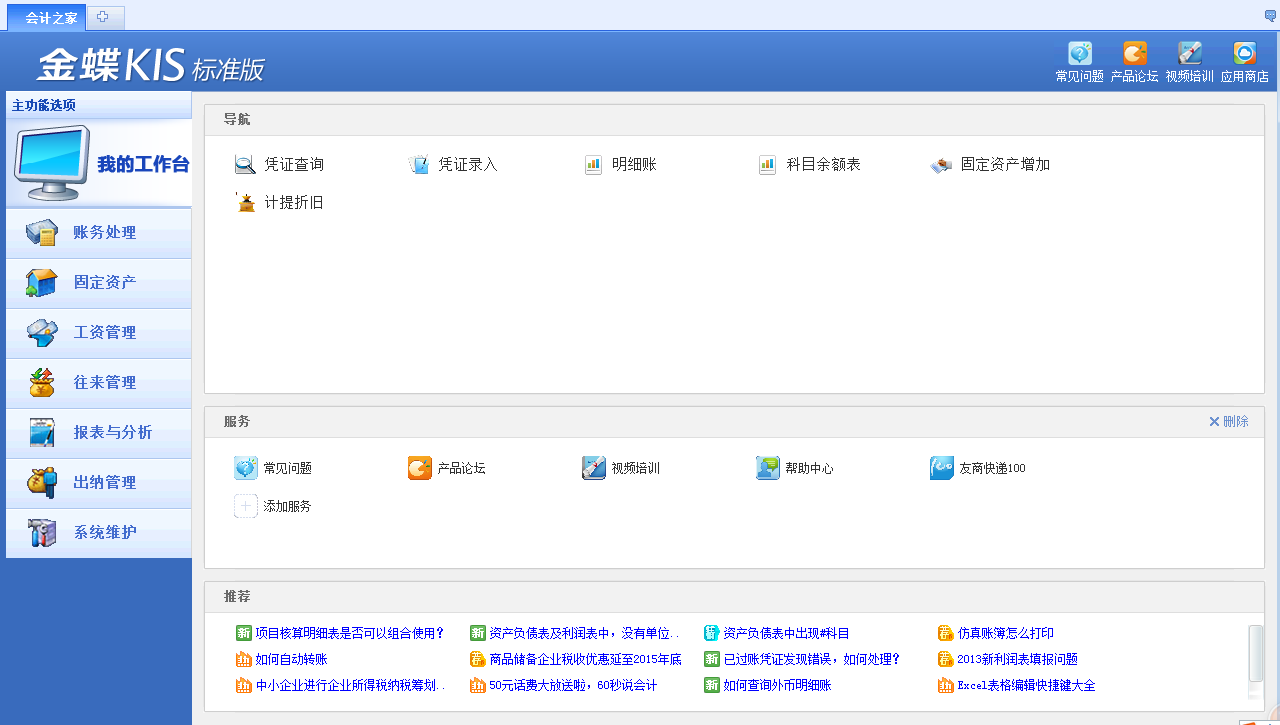Open link Excel表格编辑快捷键大全
Screen dimensions: 1280x725
1026,685
